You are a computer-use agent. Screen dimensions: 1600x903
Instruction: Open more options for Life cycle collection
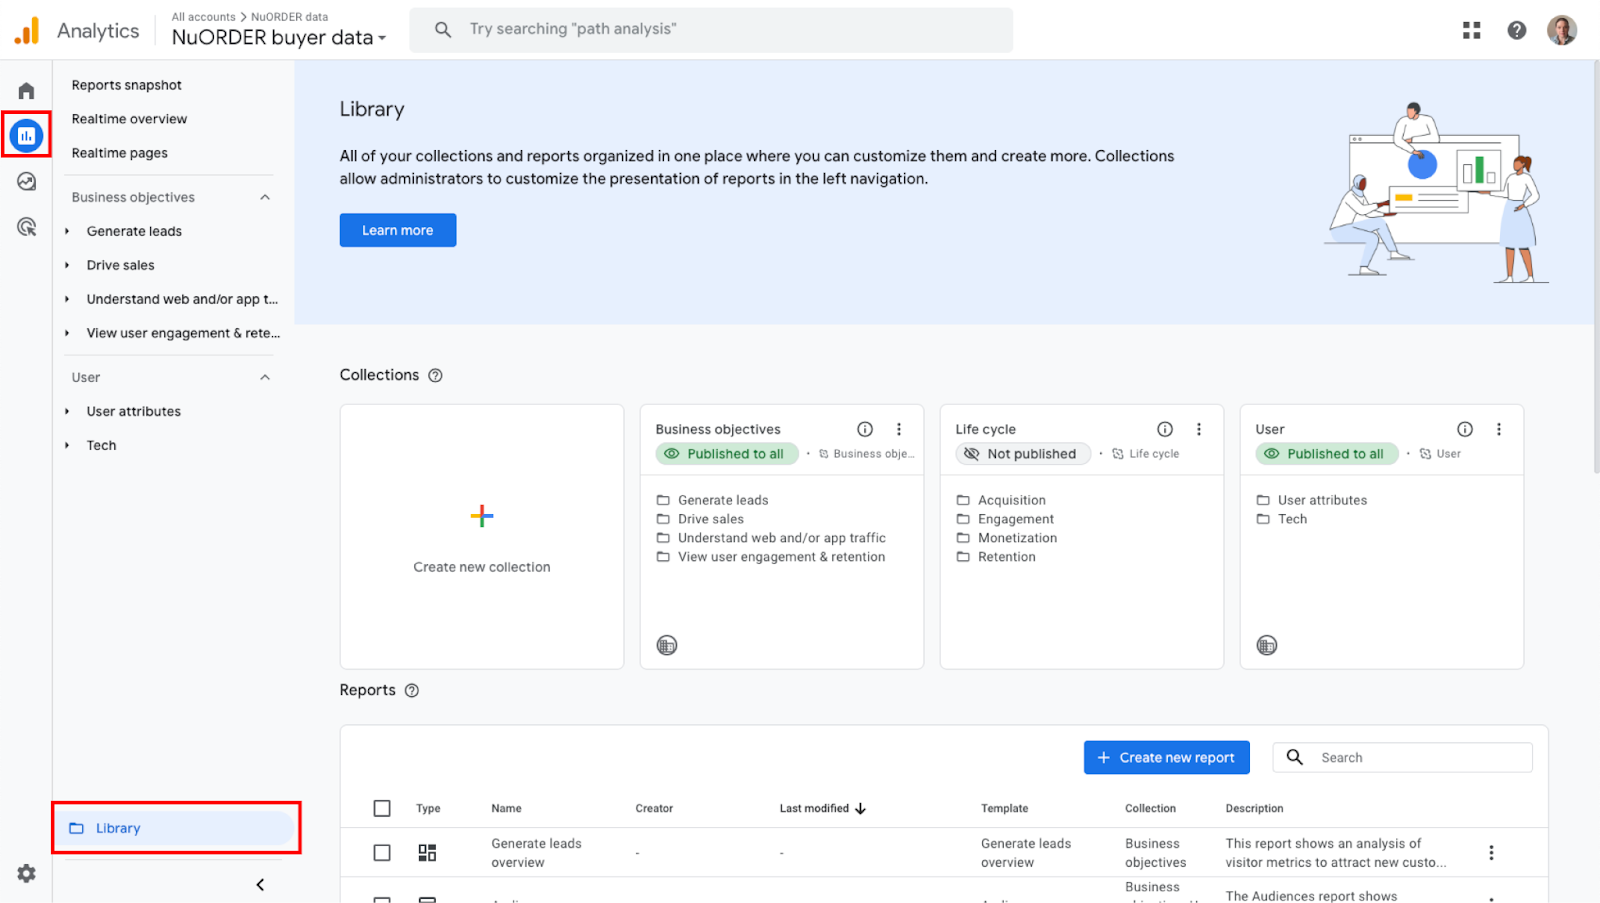pos(1199,429)
